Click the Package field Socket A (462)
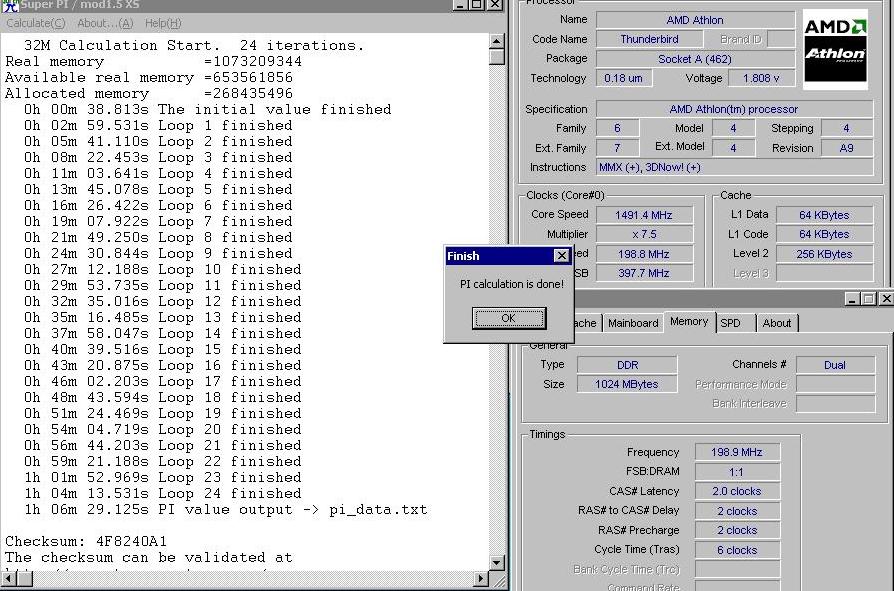 (695, 59)
